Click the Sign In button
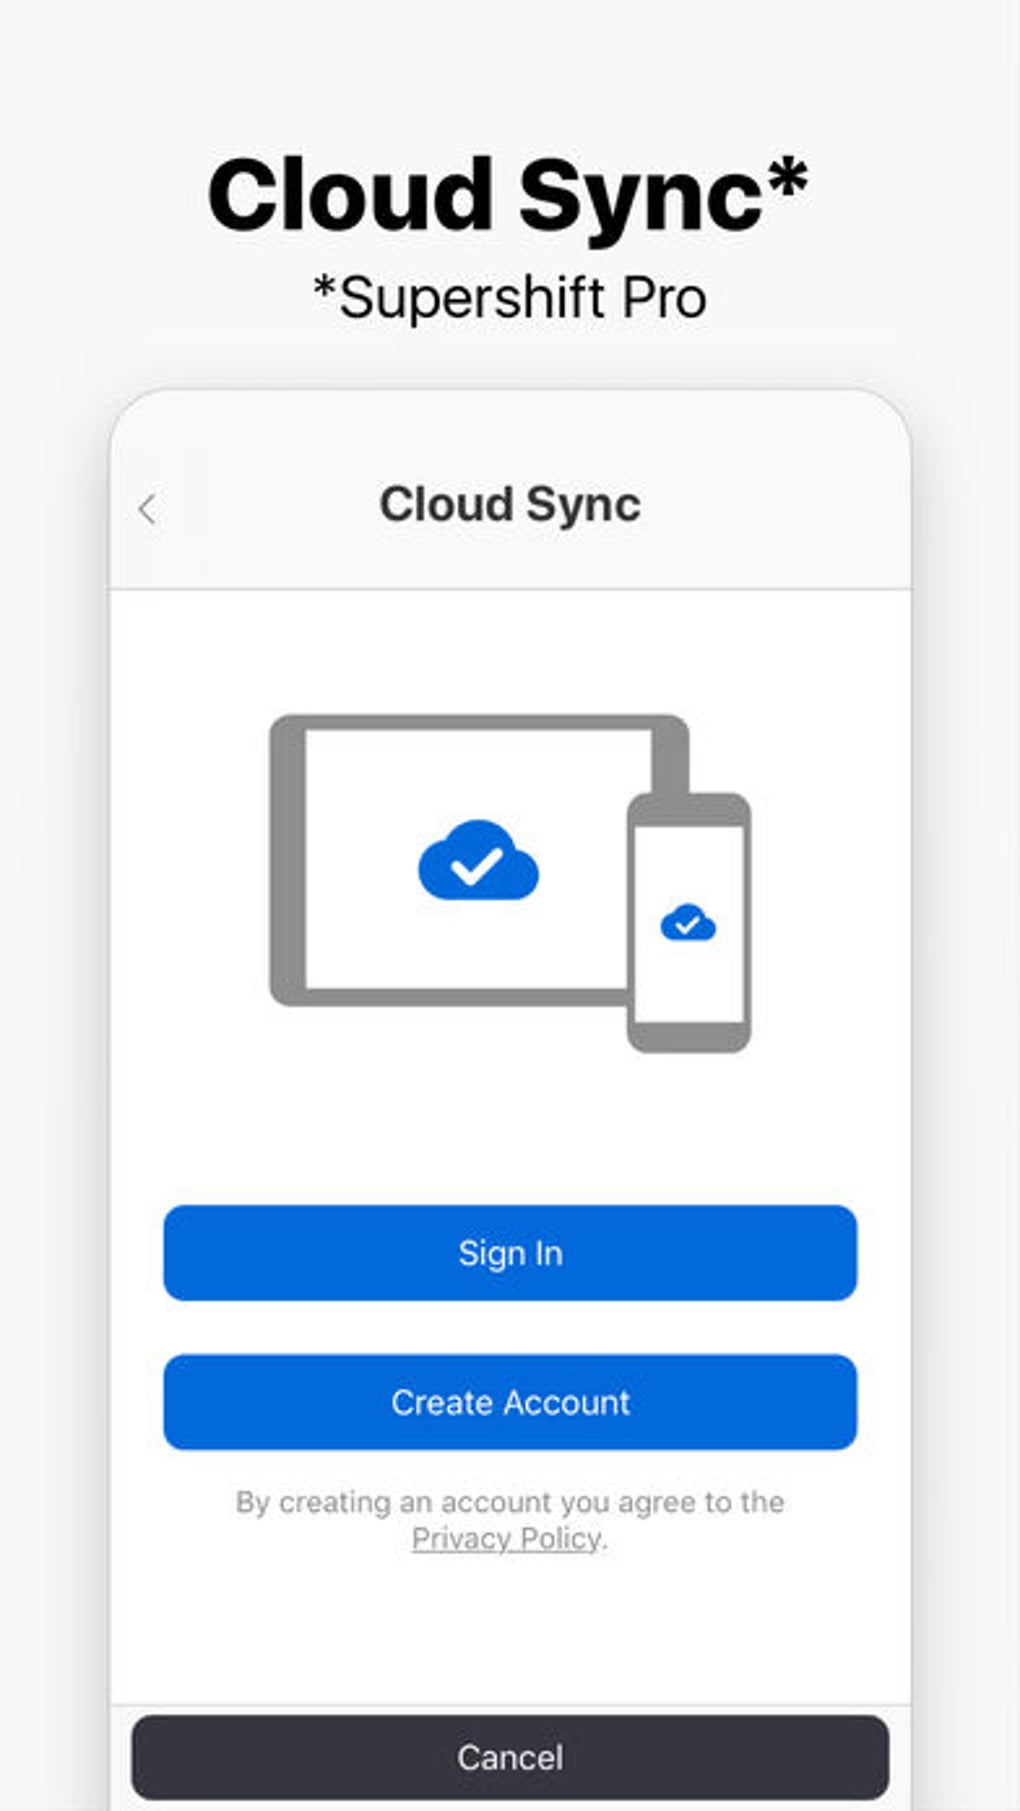The height and width of the screenshot is (1811, 1020). [x=510, y=1253]
